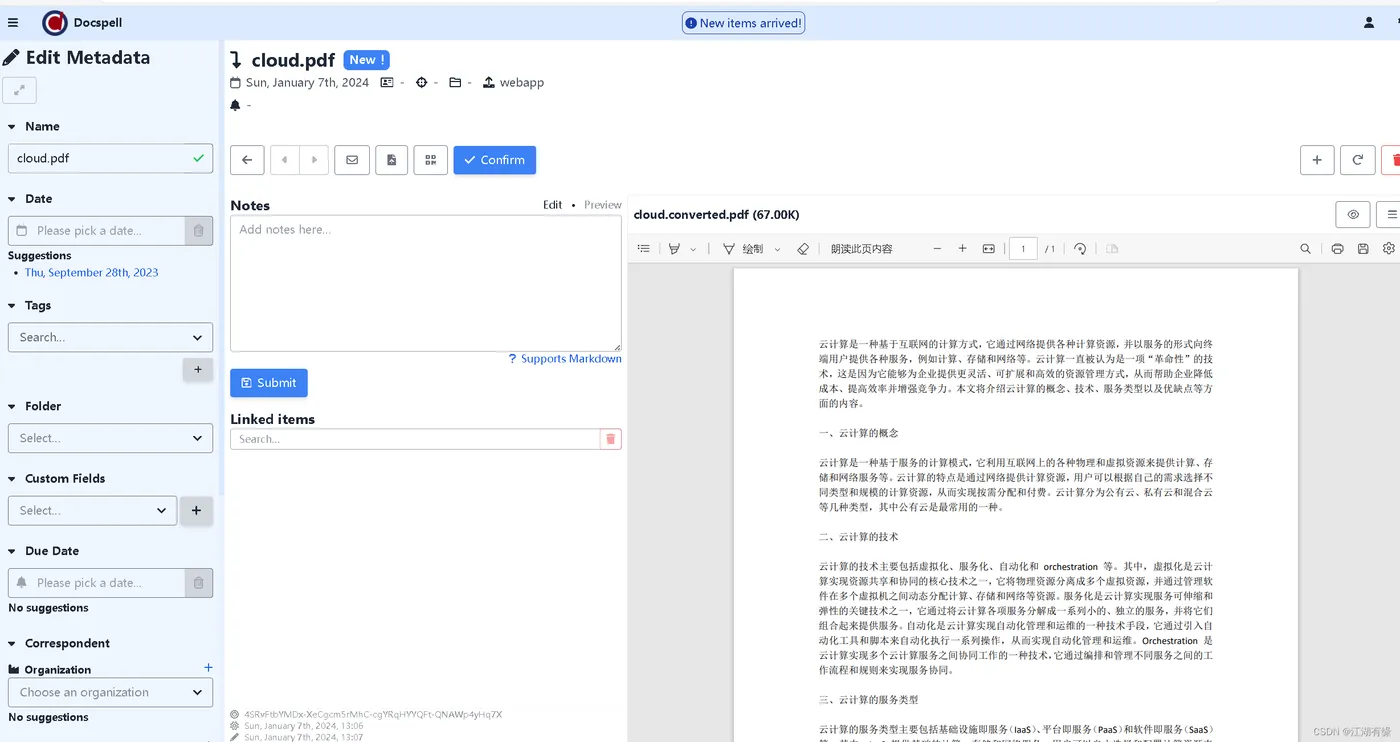
Task: Send item via the envelope button
Action: pos(352,160)
